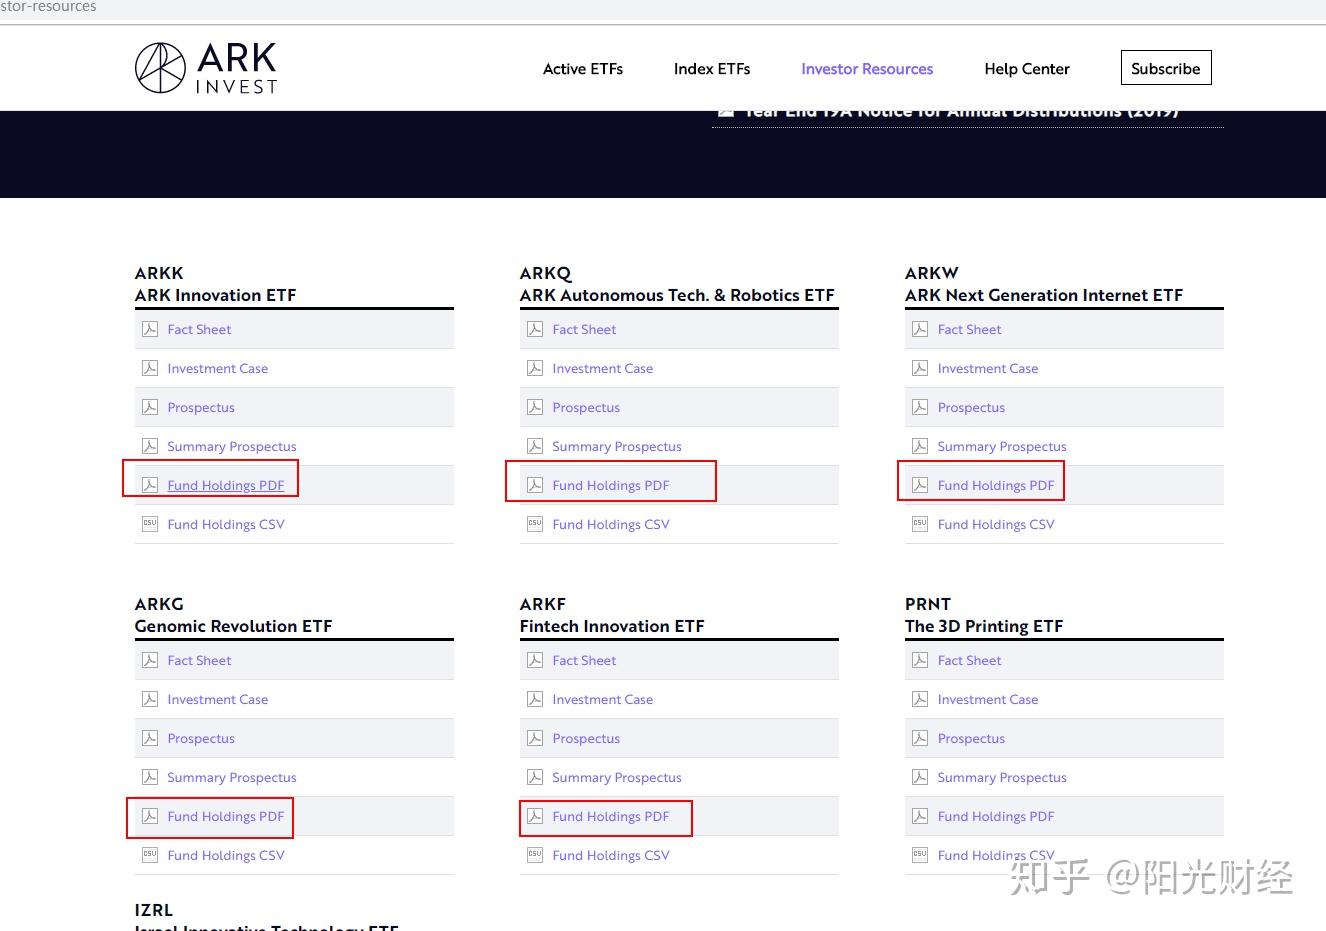Image resolution: width=1326 pixels, height=931 pixels.
Task: Select the Investor Resources nav item
Action: pos(866,68)
